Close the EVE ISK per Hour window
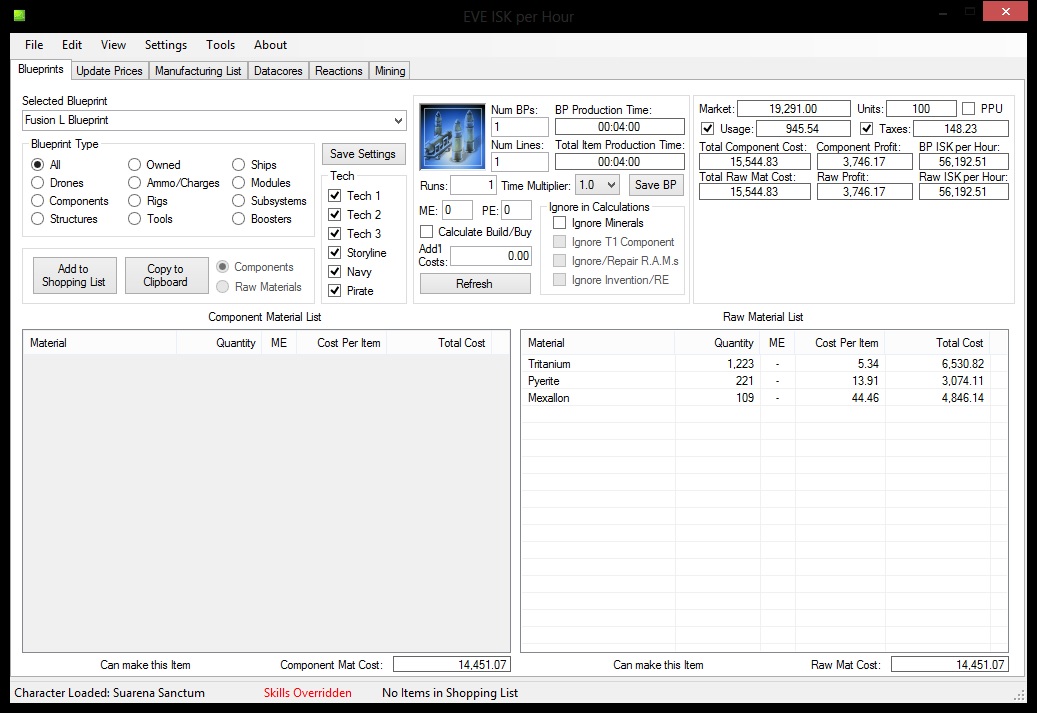Image resolution: width=1037 pixels, height=713 pixels. 1005,11
